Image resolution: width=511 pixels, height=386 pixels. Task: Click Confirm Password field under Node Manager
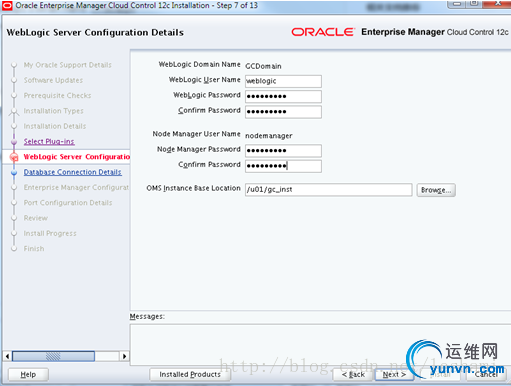pos(283,166)
